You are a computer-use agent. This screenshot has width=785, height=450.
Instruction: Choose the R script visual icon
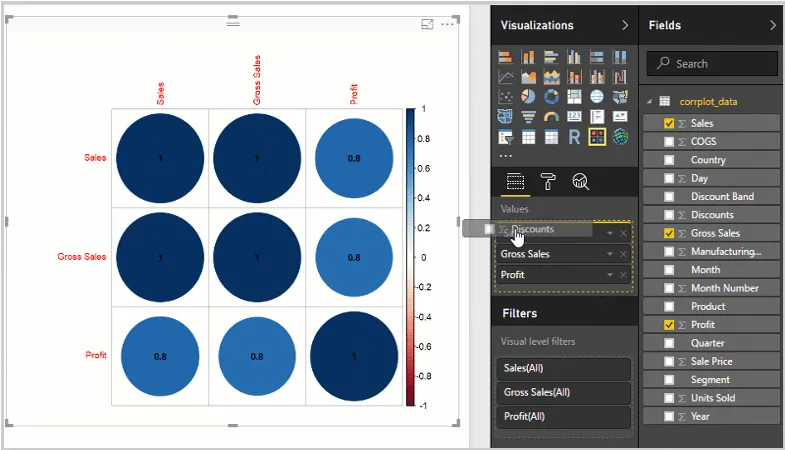(574, 137)
